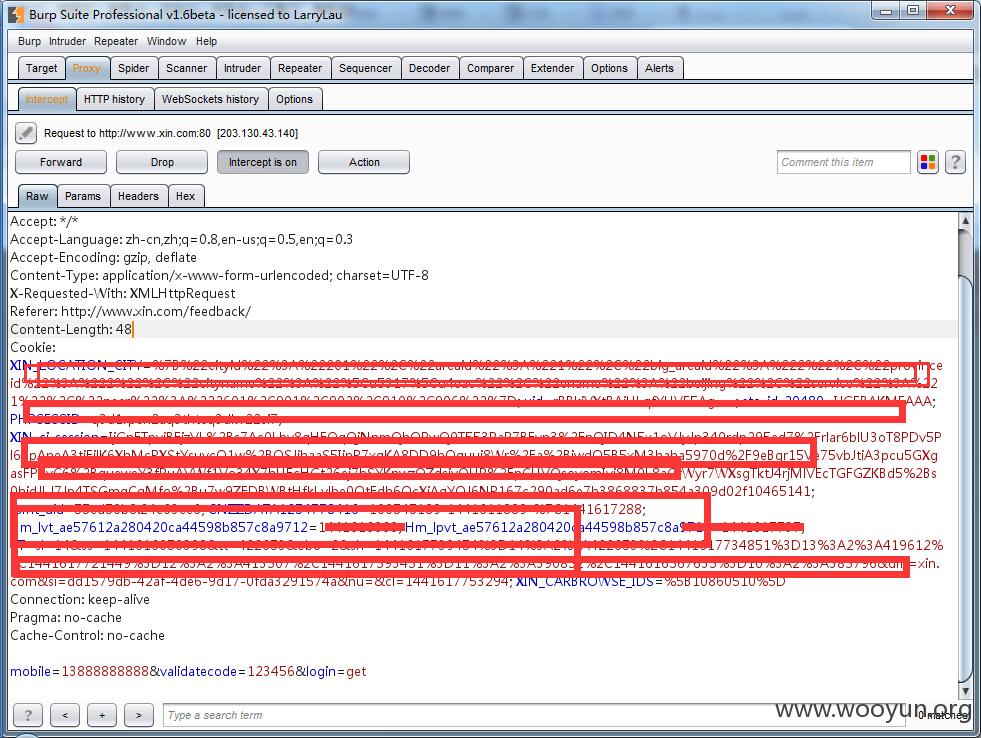Click the Accept-Encoding: gzip, deflate line
Viewport: 981px width, 738px height.
tap(103, 257)
